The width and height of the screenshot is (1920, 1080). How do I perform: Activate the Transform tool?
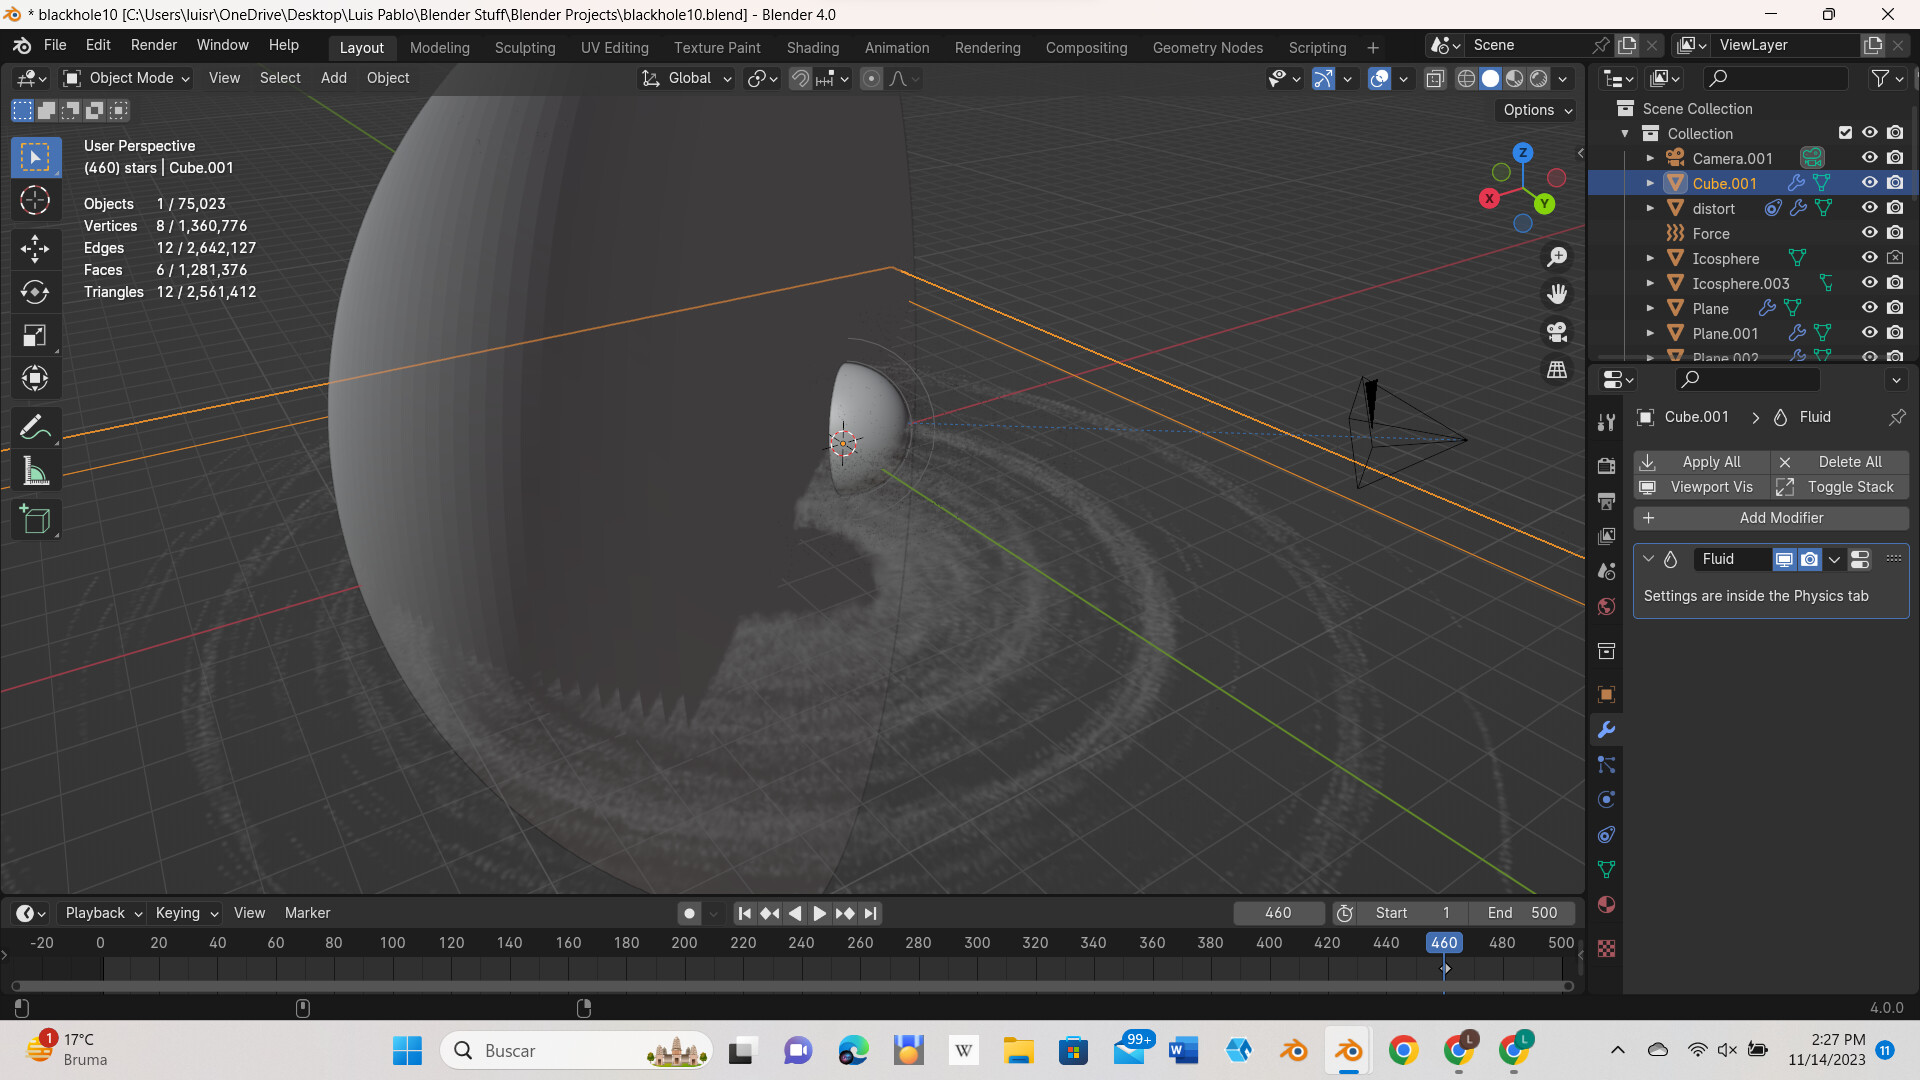35,379
